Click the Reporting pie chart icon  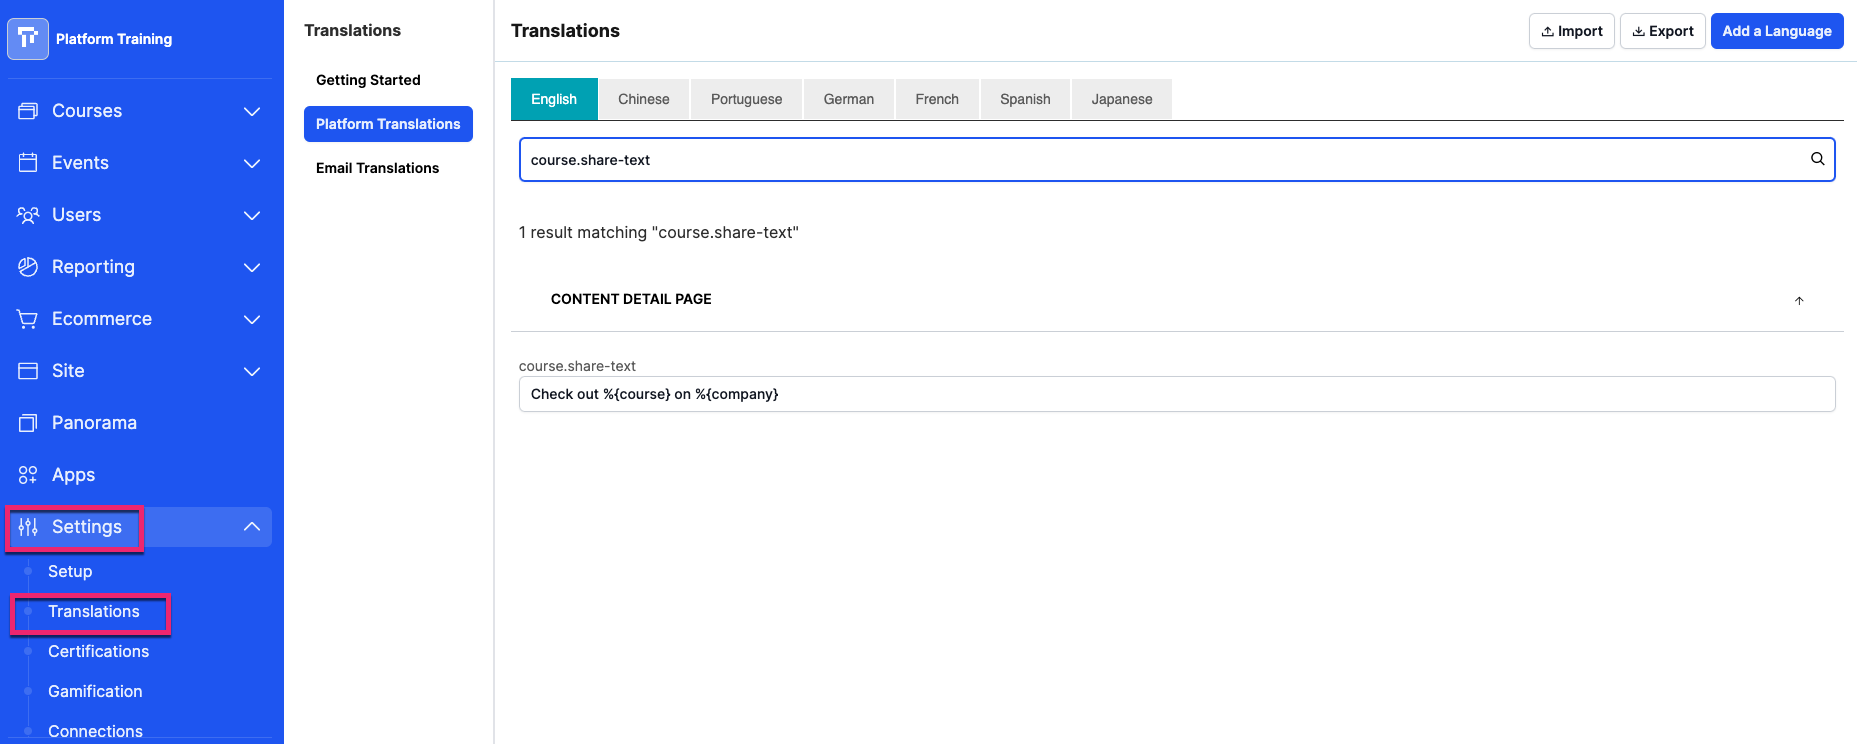click(x=28, y=267)
